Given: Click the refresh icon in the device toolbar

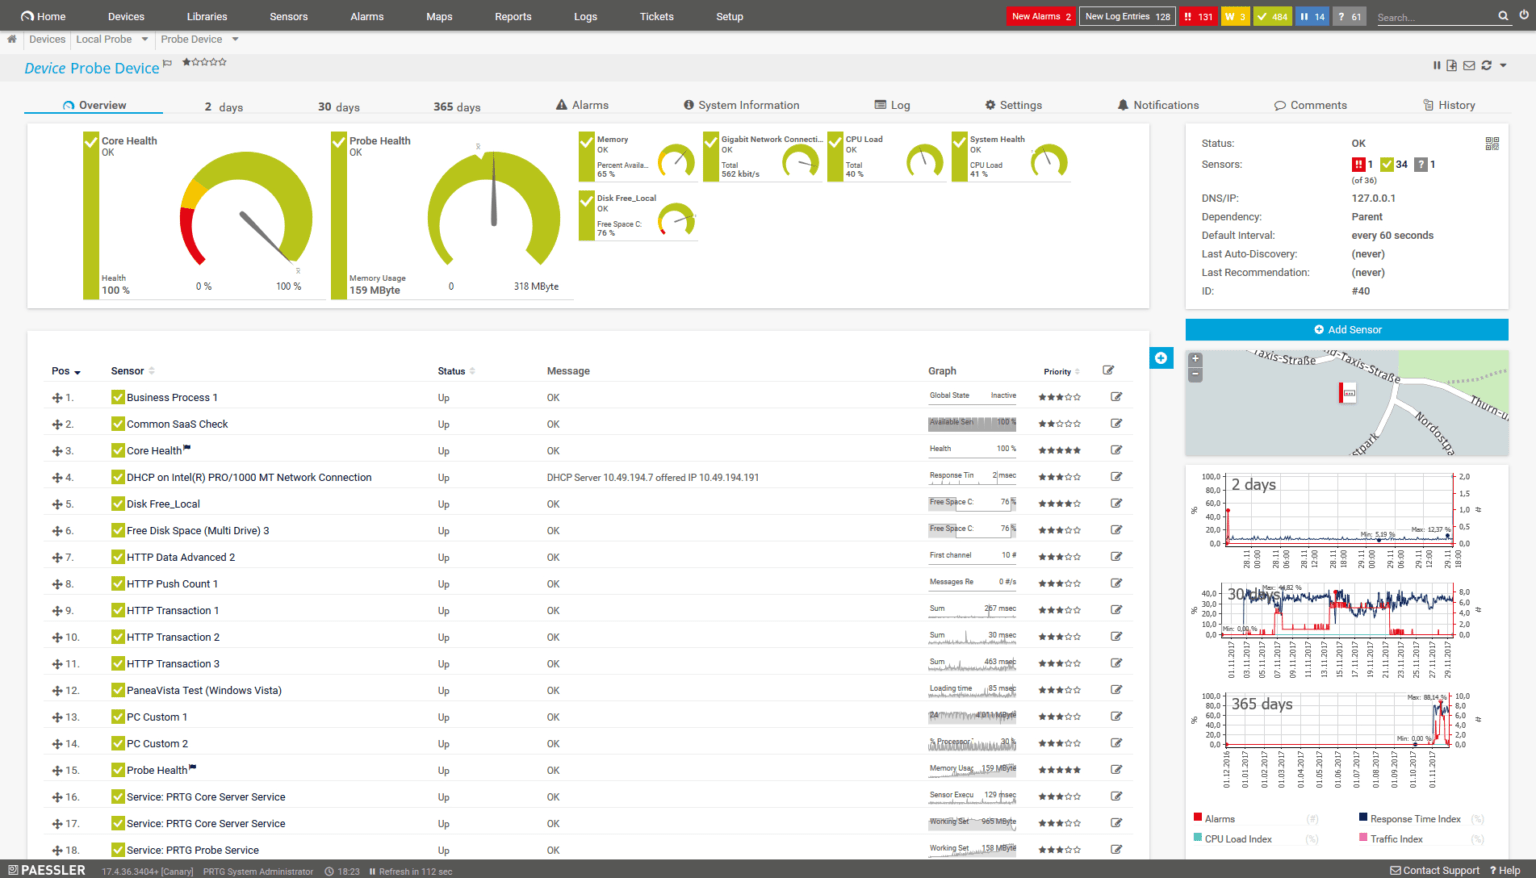Looking at the screenshot, I should [x=1486, y=65].
